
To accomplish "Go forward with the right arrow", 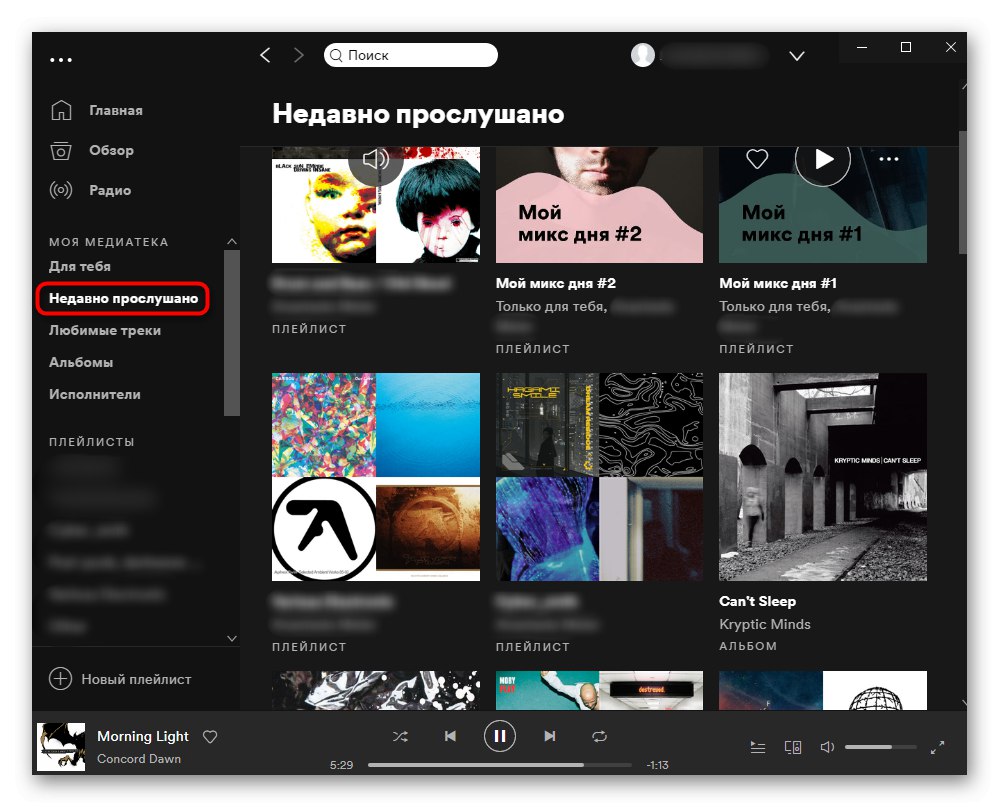I will tap(298, 55).
